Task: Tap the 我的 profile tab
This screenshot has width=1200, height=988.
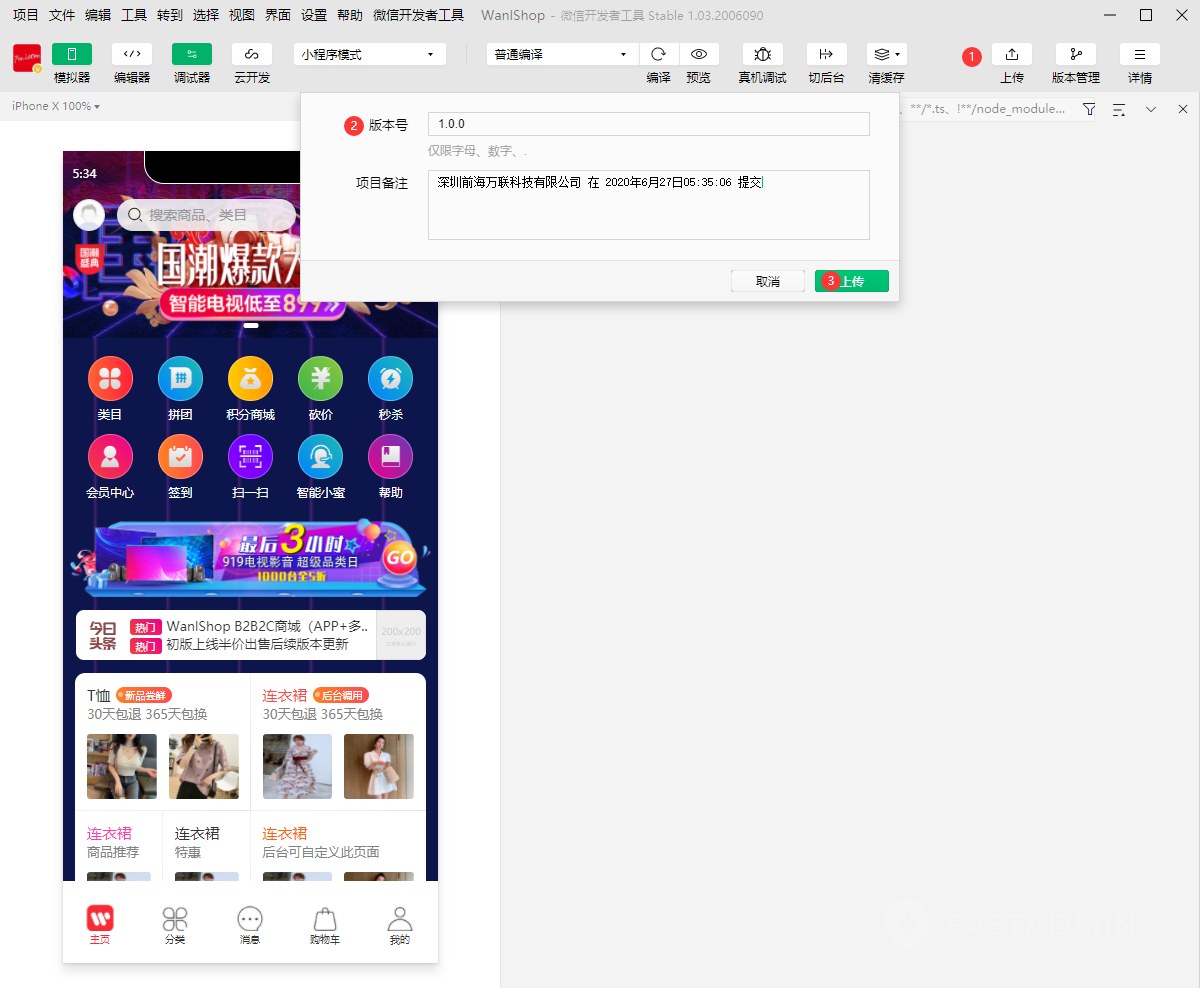Action: [x=400, y=925]
